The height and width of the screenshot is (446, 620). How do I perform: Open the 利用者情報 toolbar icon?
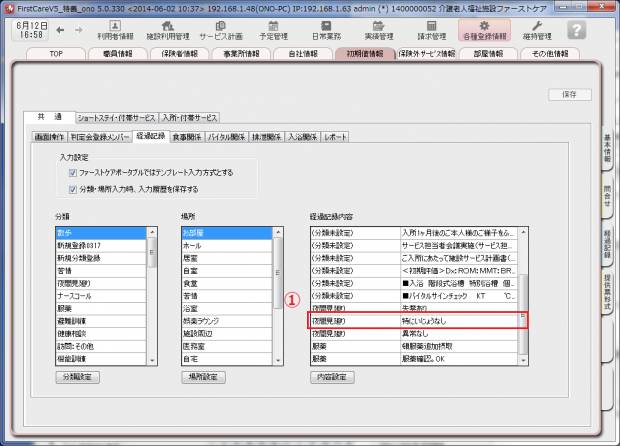pos(114,30)
